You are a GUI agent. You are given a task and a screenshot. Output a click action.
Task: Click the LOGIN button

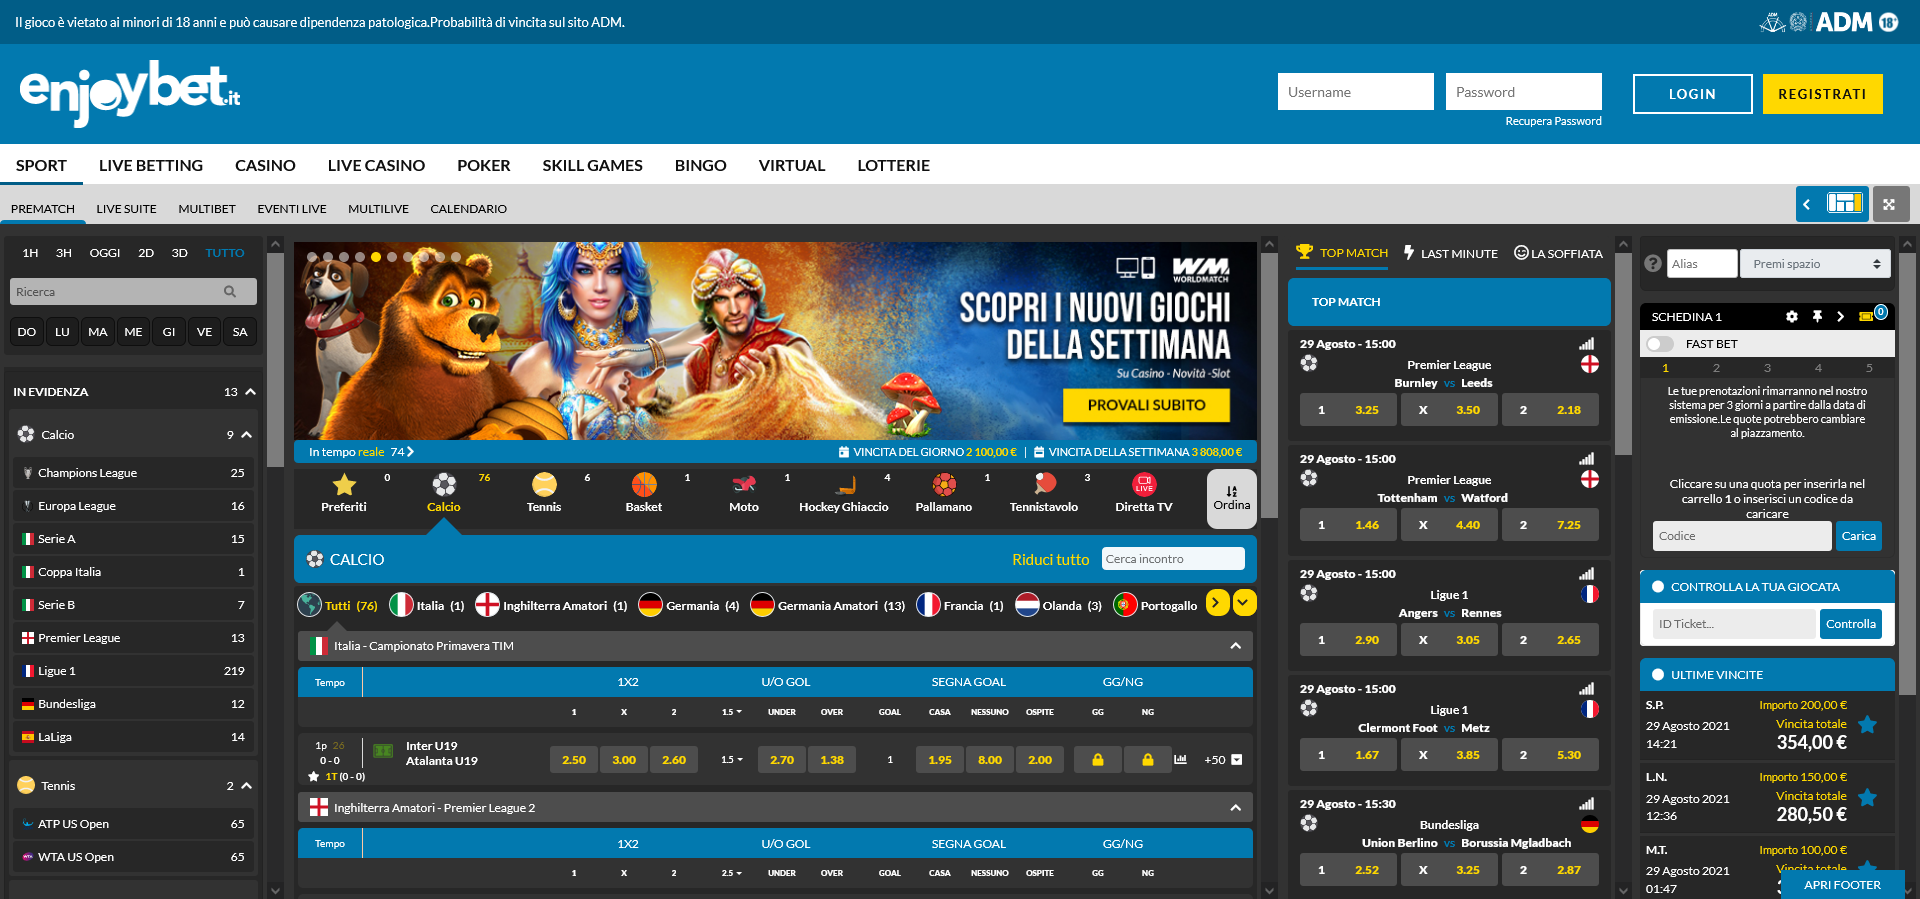(x=1692, y=94)
